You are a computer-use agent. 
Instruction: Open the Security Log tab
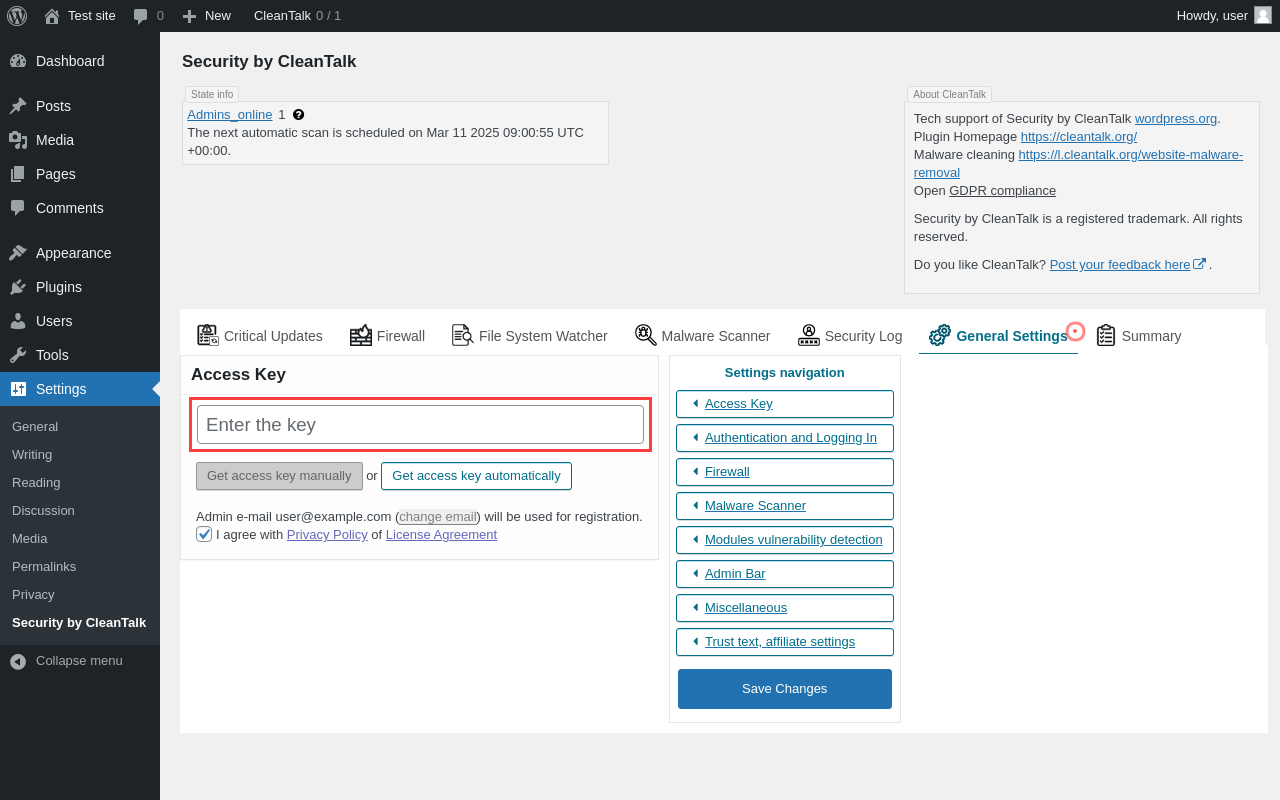(850, 336)
